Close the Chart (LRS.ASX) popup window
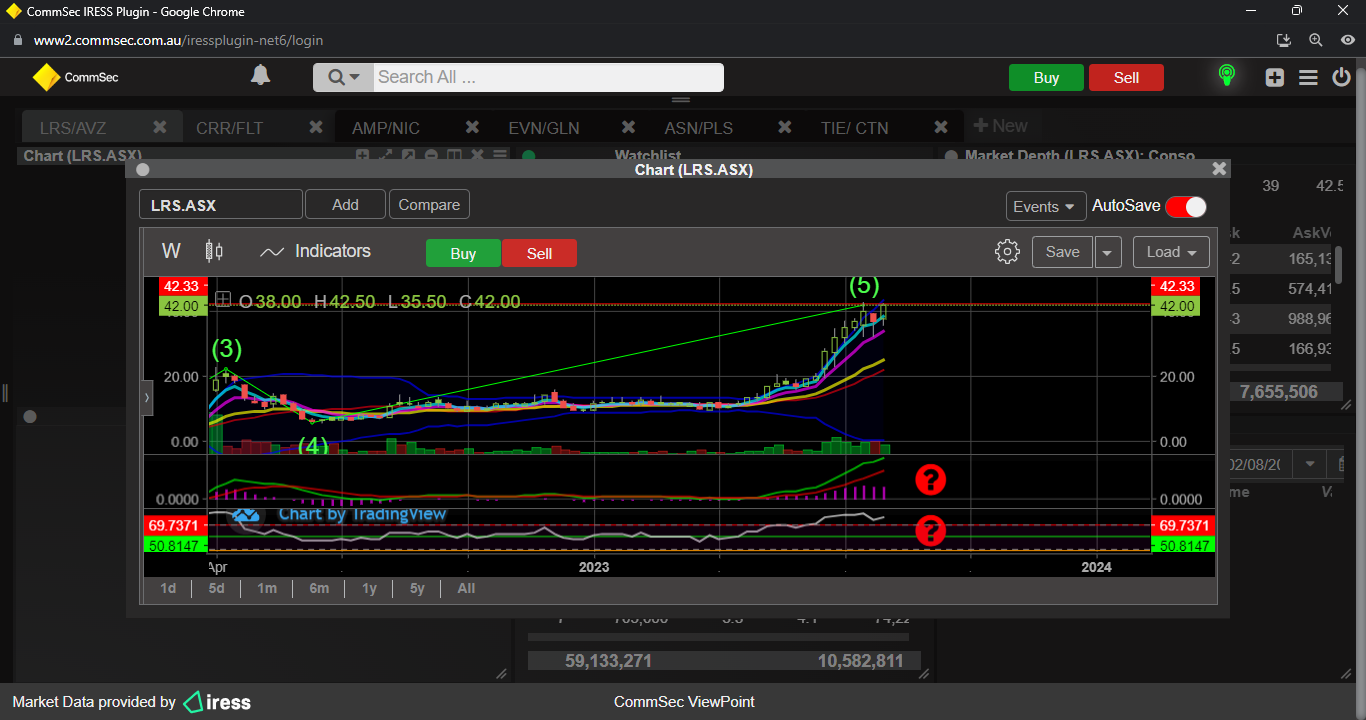The width and height of the screenshot is (1366, 720). 1218,169
